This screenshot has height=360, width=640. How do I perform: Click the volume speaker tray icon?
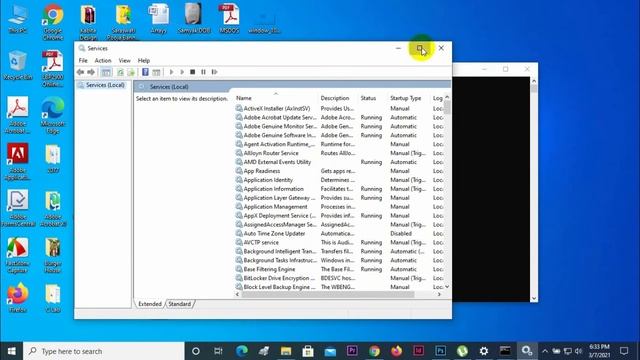click(578, 351)
